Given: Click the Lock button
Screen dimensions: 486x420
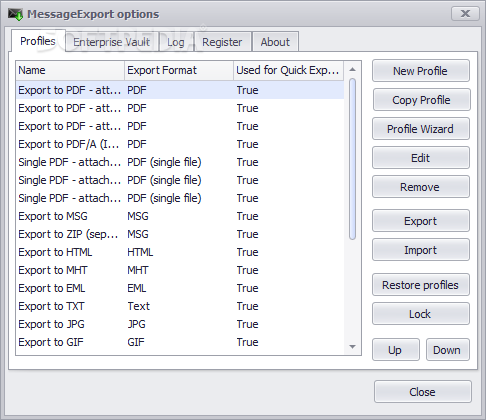Looking at the screenshot, I should click(421, 314).
